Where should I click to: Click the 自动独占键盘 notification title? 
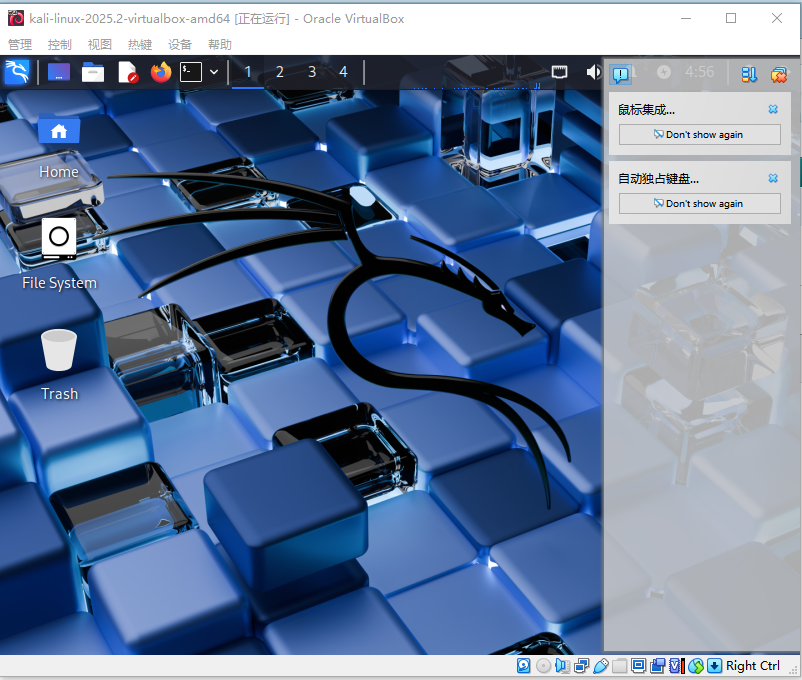[658, 179]
